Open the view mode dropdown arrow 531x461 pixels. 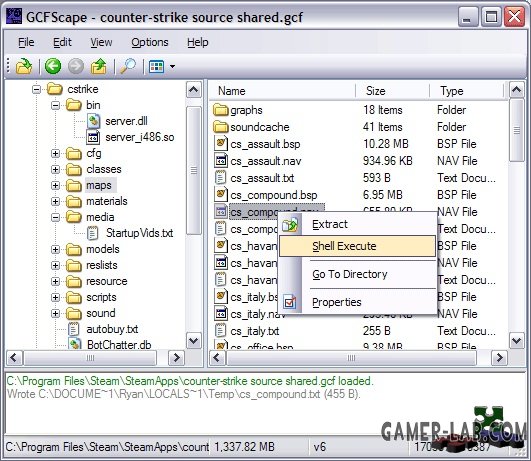click(x=172, y=66)
